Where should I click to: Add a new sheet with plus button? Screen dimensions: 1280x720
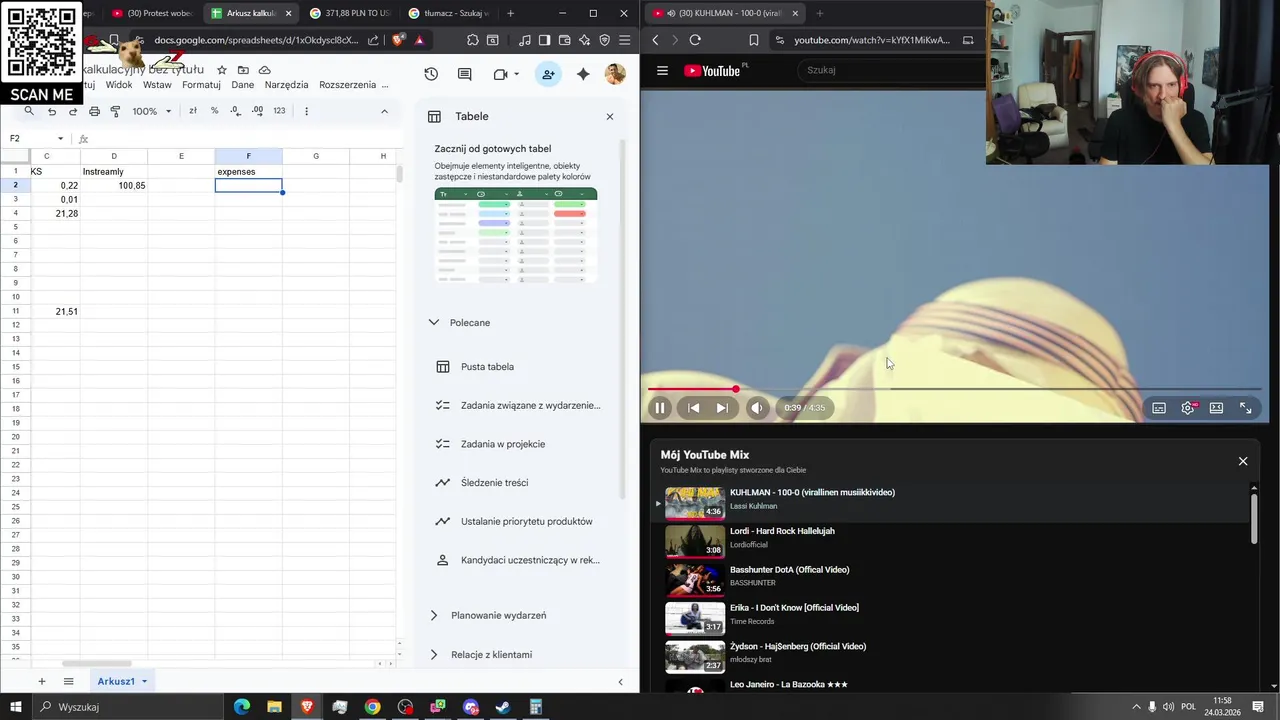click(41, 681)
